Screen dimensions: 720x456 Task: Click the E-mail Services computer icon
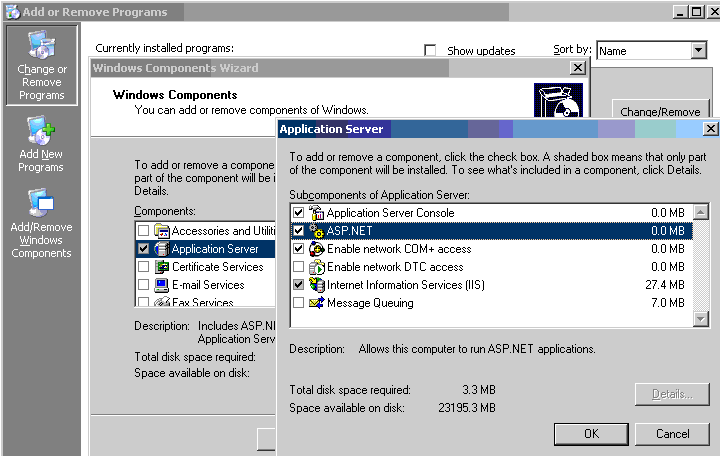162,285
